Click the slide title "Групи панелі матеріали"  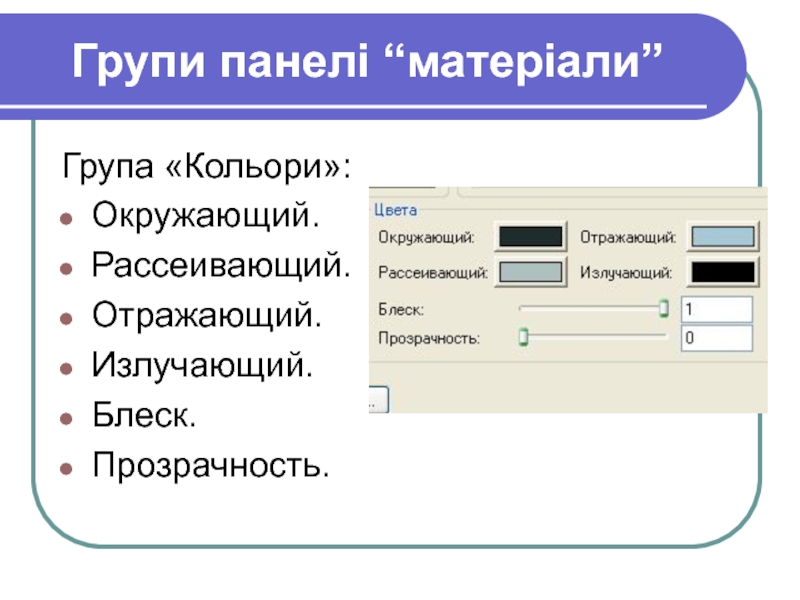(x=368, y=66)
